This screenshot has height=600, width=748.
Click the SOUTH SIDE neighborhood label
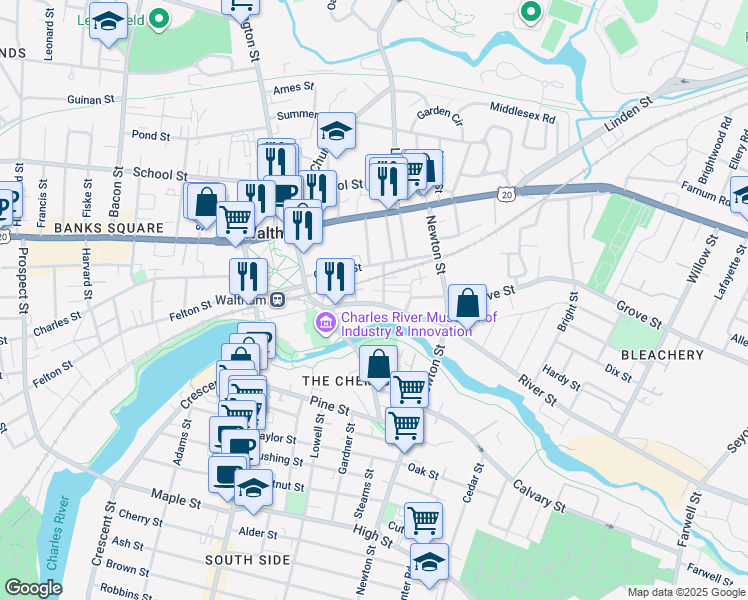(x=248, y=560)
